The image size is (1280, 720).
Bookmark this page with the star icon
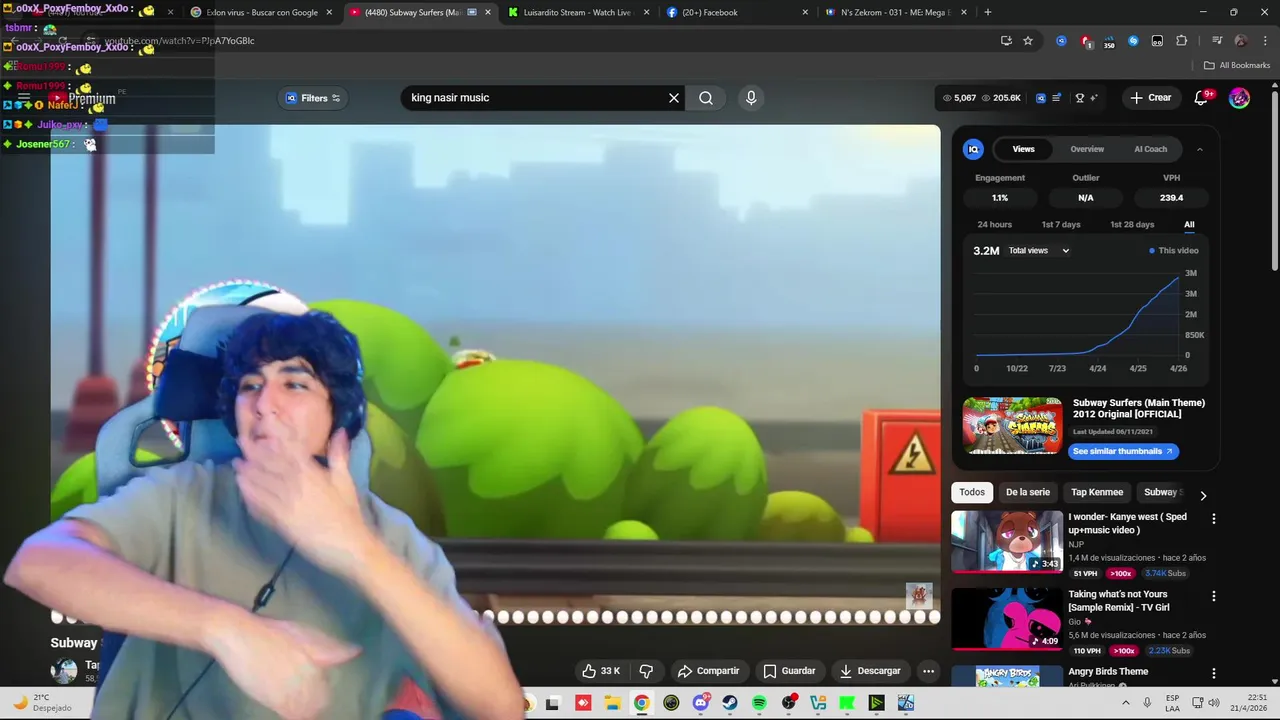1028,41
